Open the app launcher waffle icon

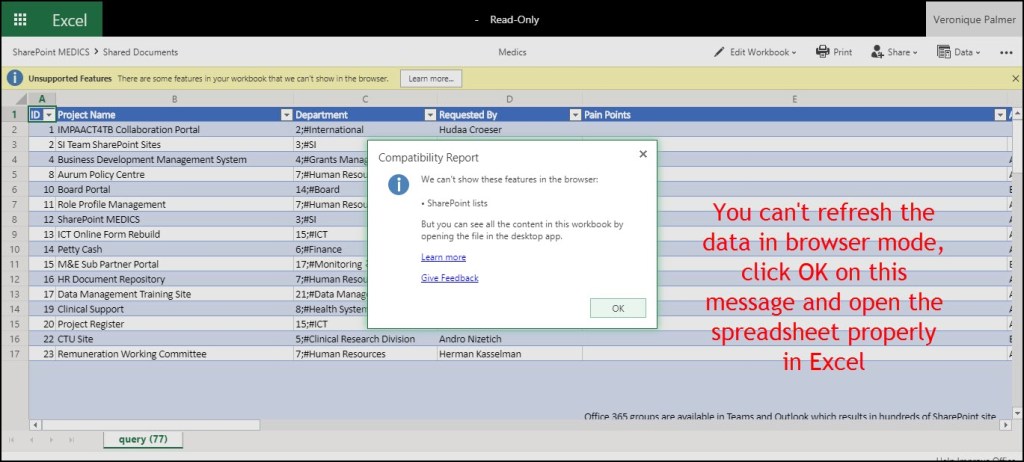coord(20,19)
